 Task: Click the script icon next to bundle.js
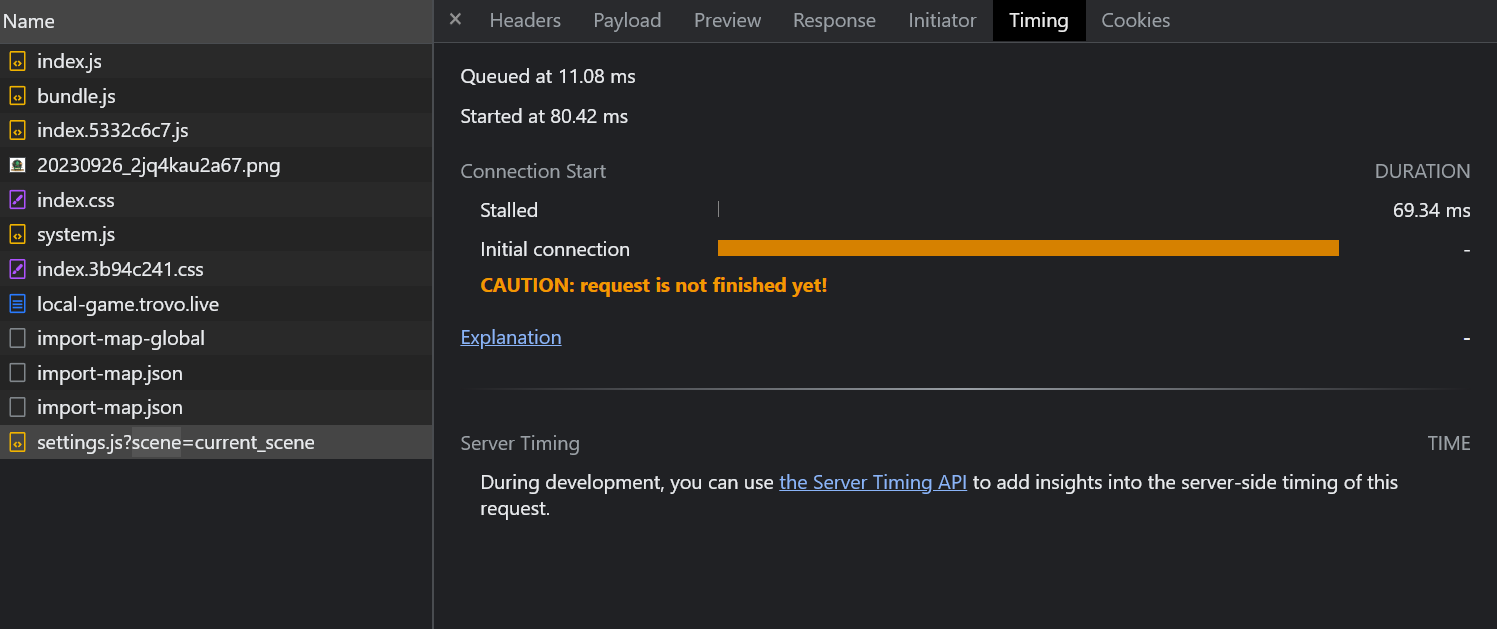pyautogui.click(x=17, y=97)
